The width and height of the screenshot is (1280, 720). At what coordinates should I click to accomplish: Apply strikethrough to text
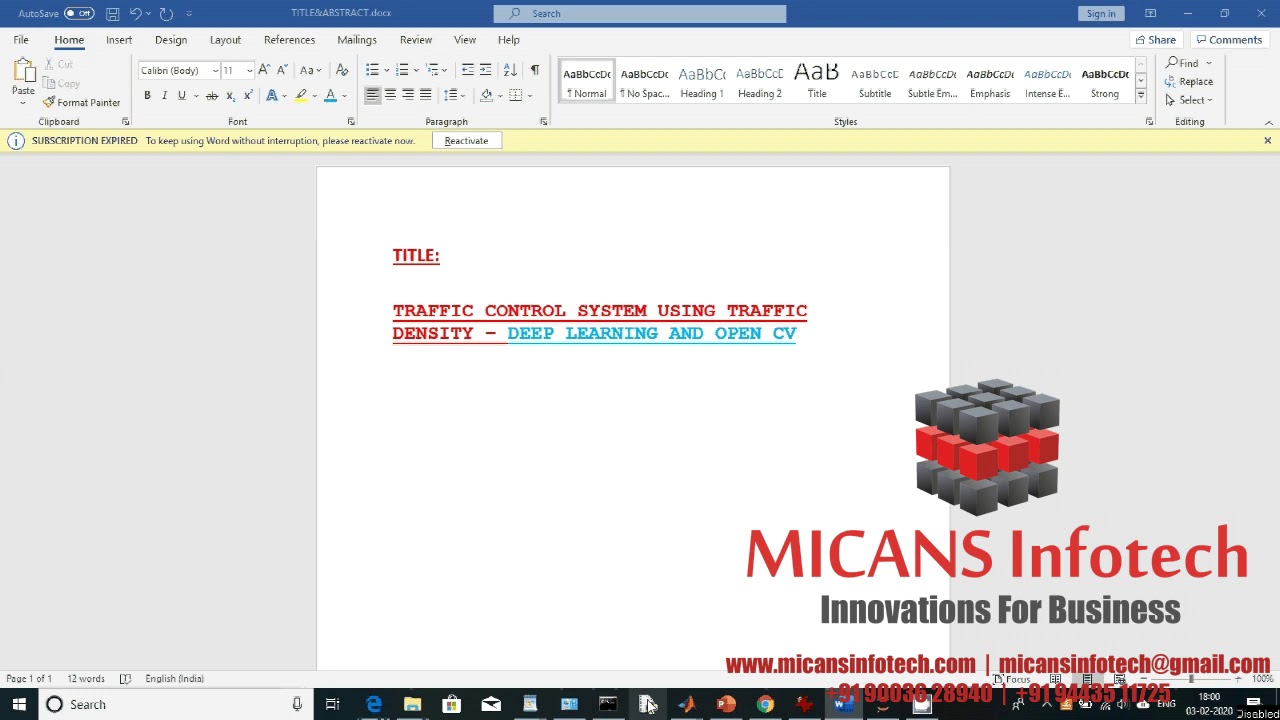[212, 96]
